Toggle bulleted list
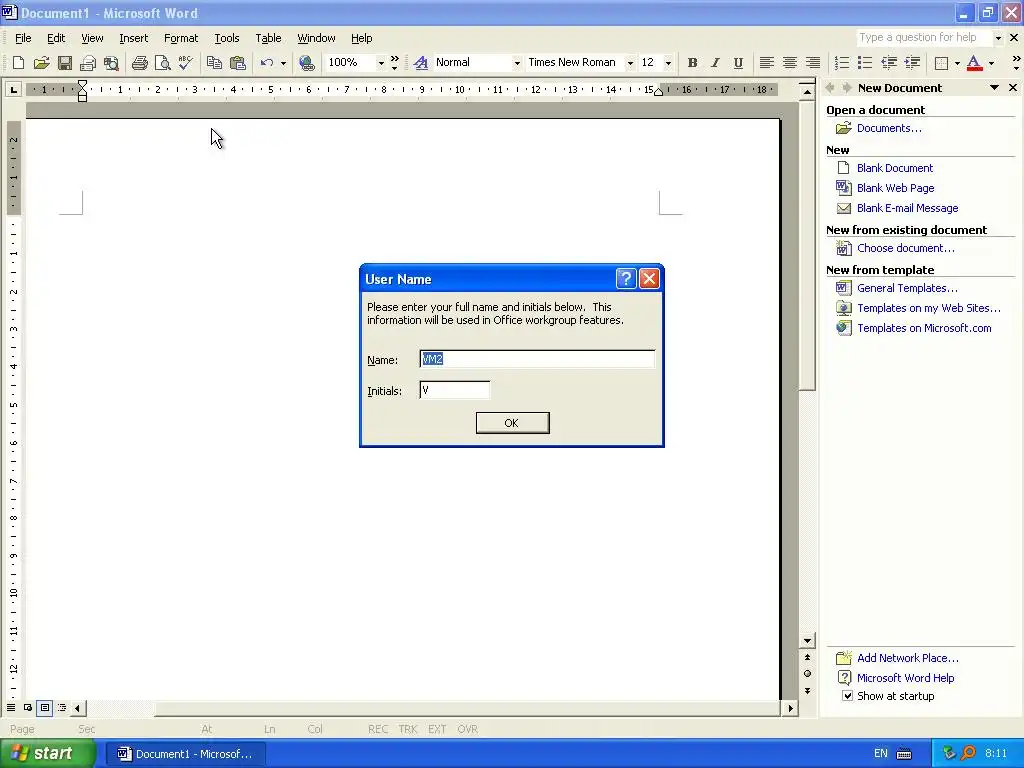This screenshot has height=768, width=1024. point(865,63)
